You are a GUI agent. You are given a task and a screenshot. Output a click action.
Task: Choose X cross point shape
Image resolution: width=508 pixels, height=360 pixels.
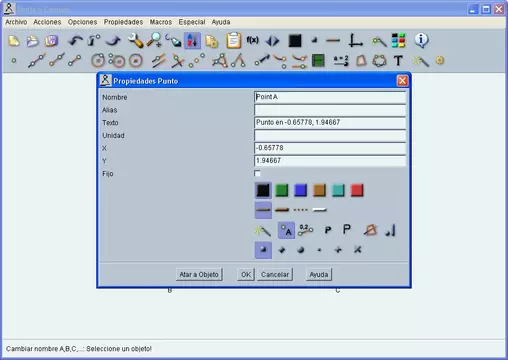pos(357,249)
